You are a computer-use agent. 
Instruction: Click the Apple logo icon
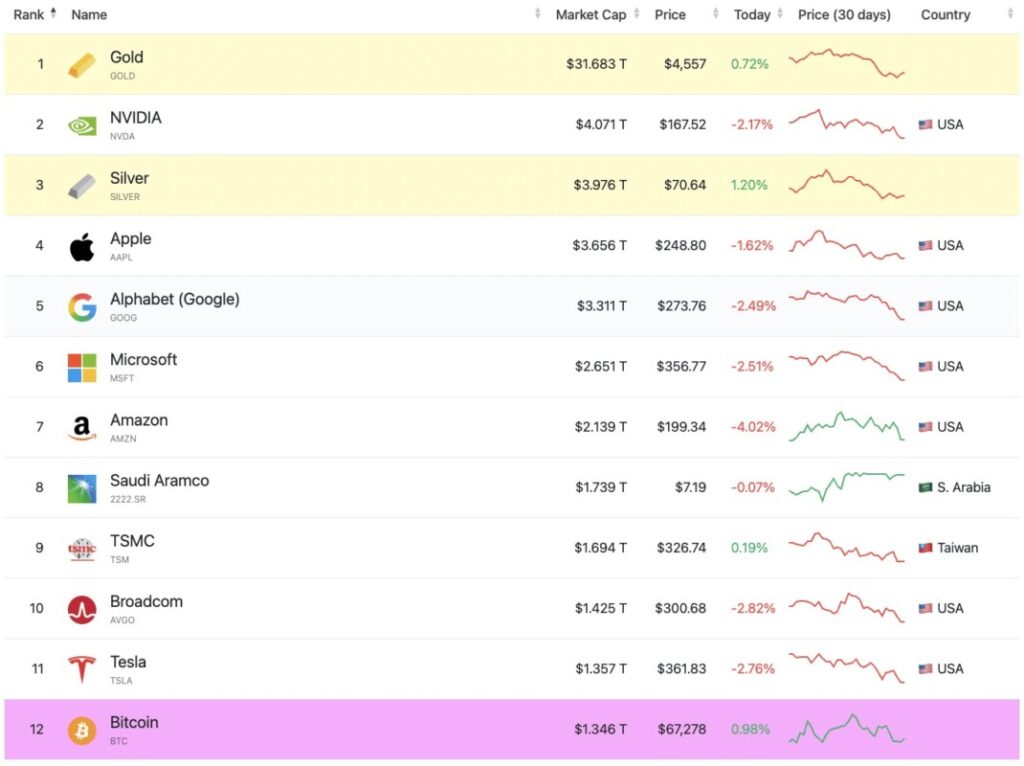click(x=82, y=246)
